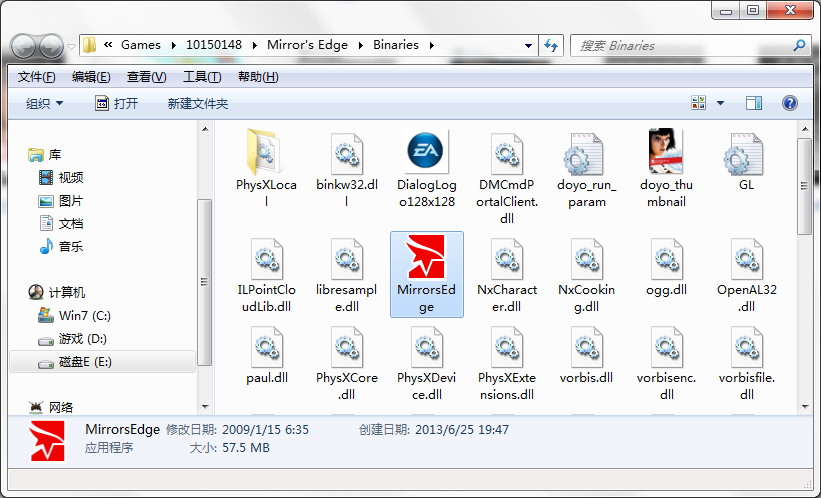The image size is (821, 498).
Task: Click the 修改日期 value in details pane
Action: pos(265,430)
